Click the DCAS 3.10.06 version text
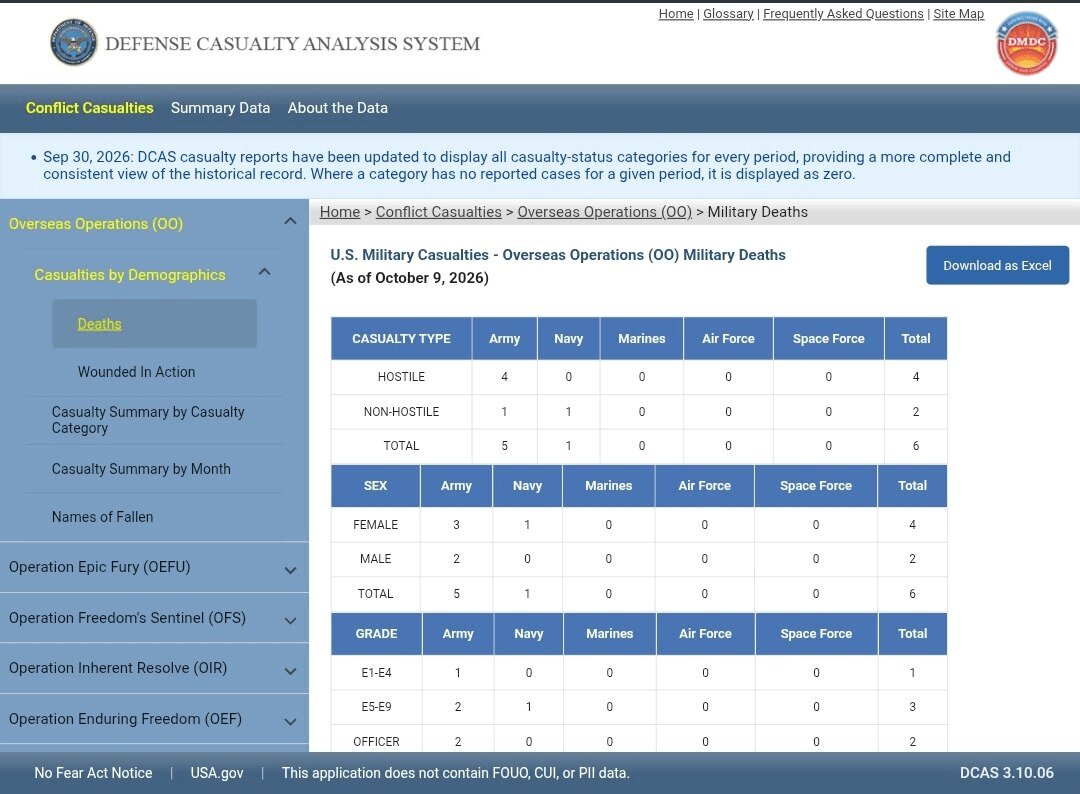1080x794 pixels. 1006,773
